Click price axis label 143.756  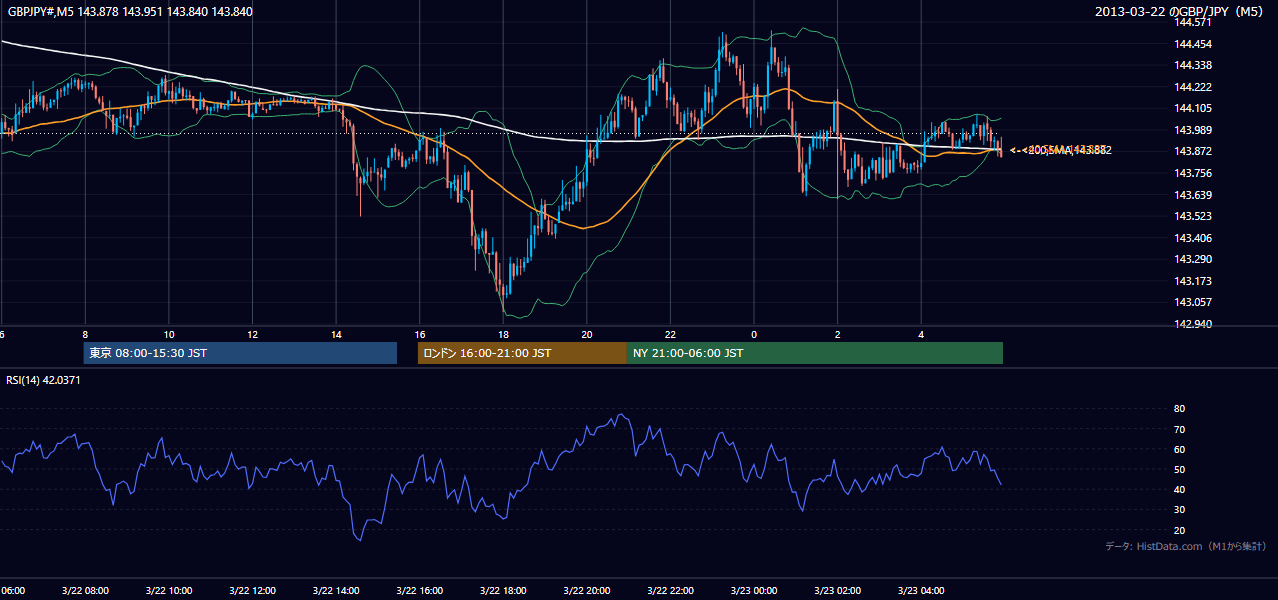tap(1194, 173)
